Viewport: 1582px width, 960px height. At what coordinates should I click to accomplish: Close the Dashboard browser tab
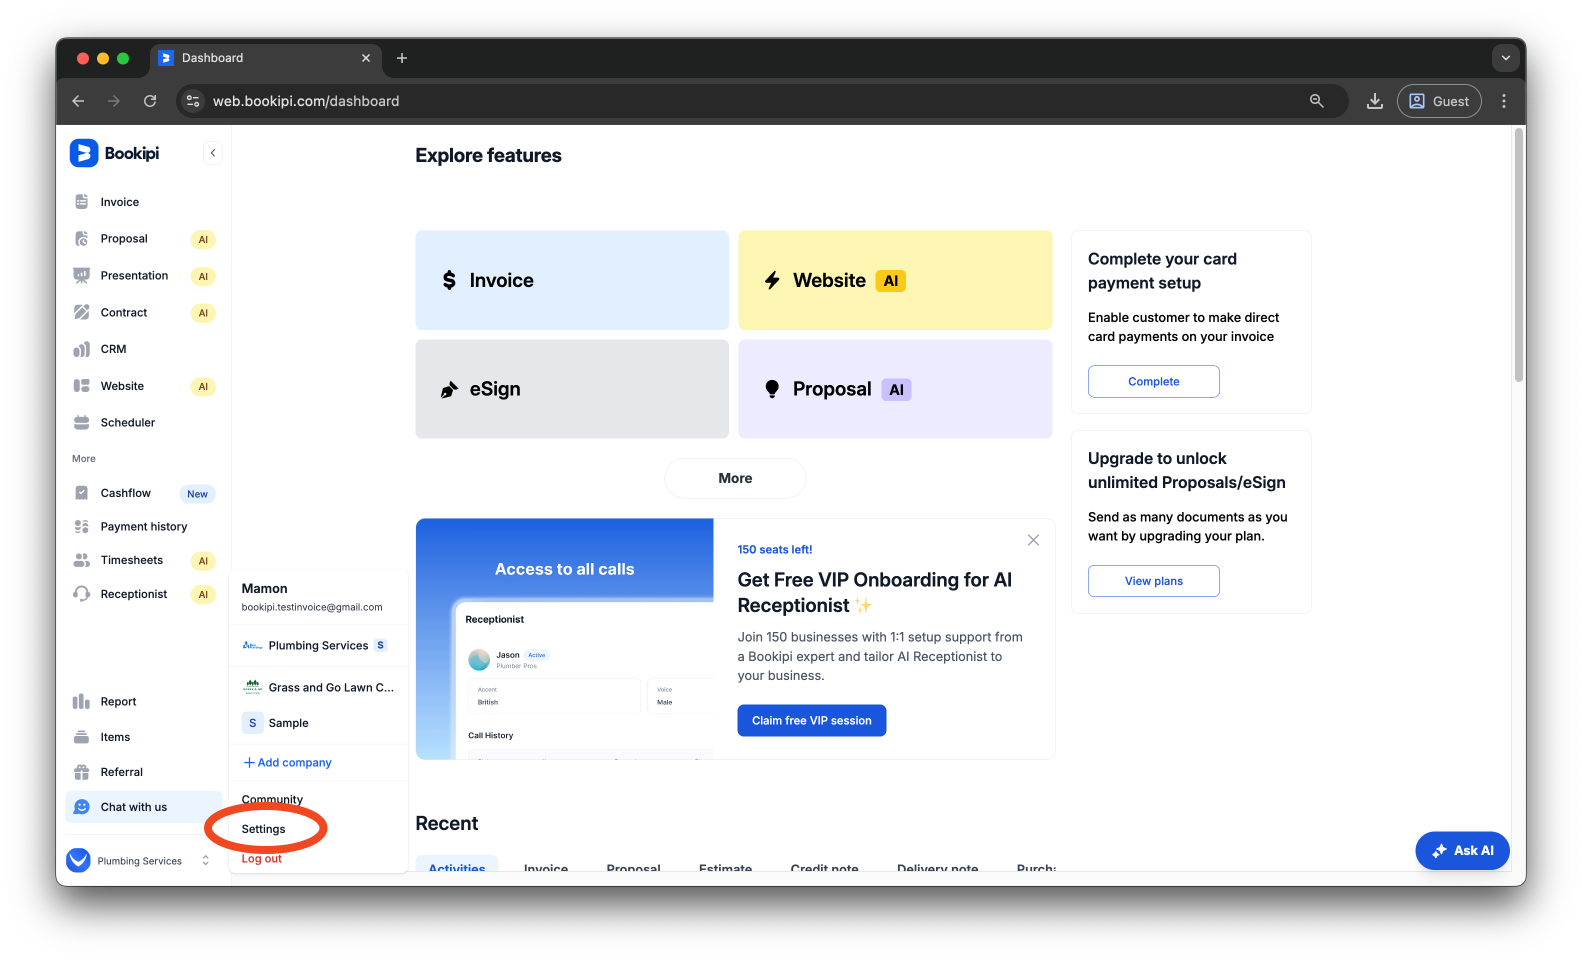[366, 58]
